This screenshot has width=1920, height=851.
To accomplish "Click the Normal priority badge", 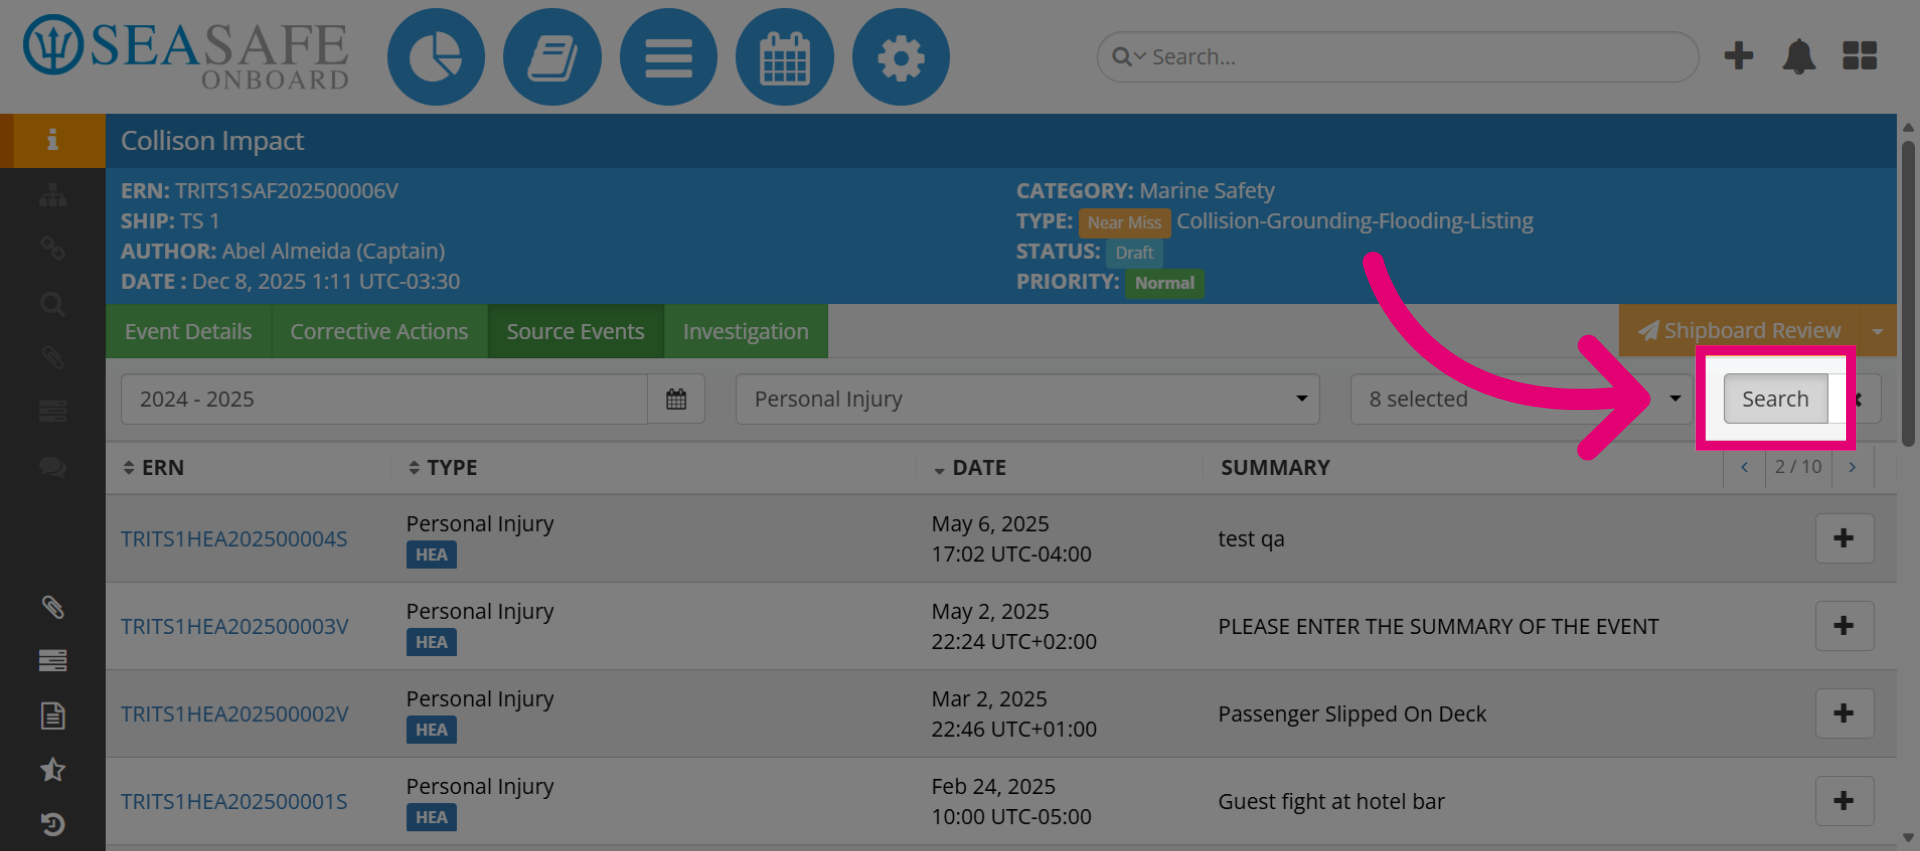I will pyautogui.click(x=1164, y=283).
